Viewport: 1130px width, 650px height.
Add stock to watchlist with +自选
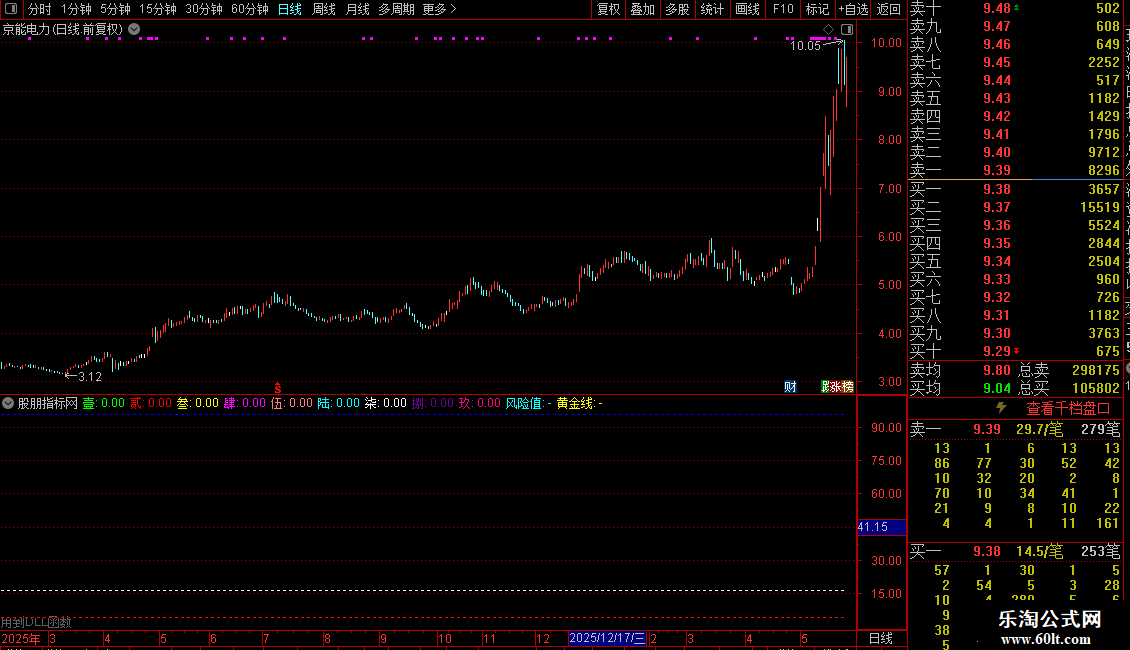point(853,9)
